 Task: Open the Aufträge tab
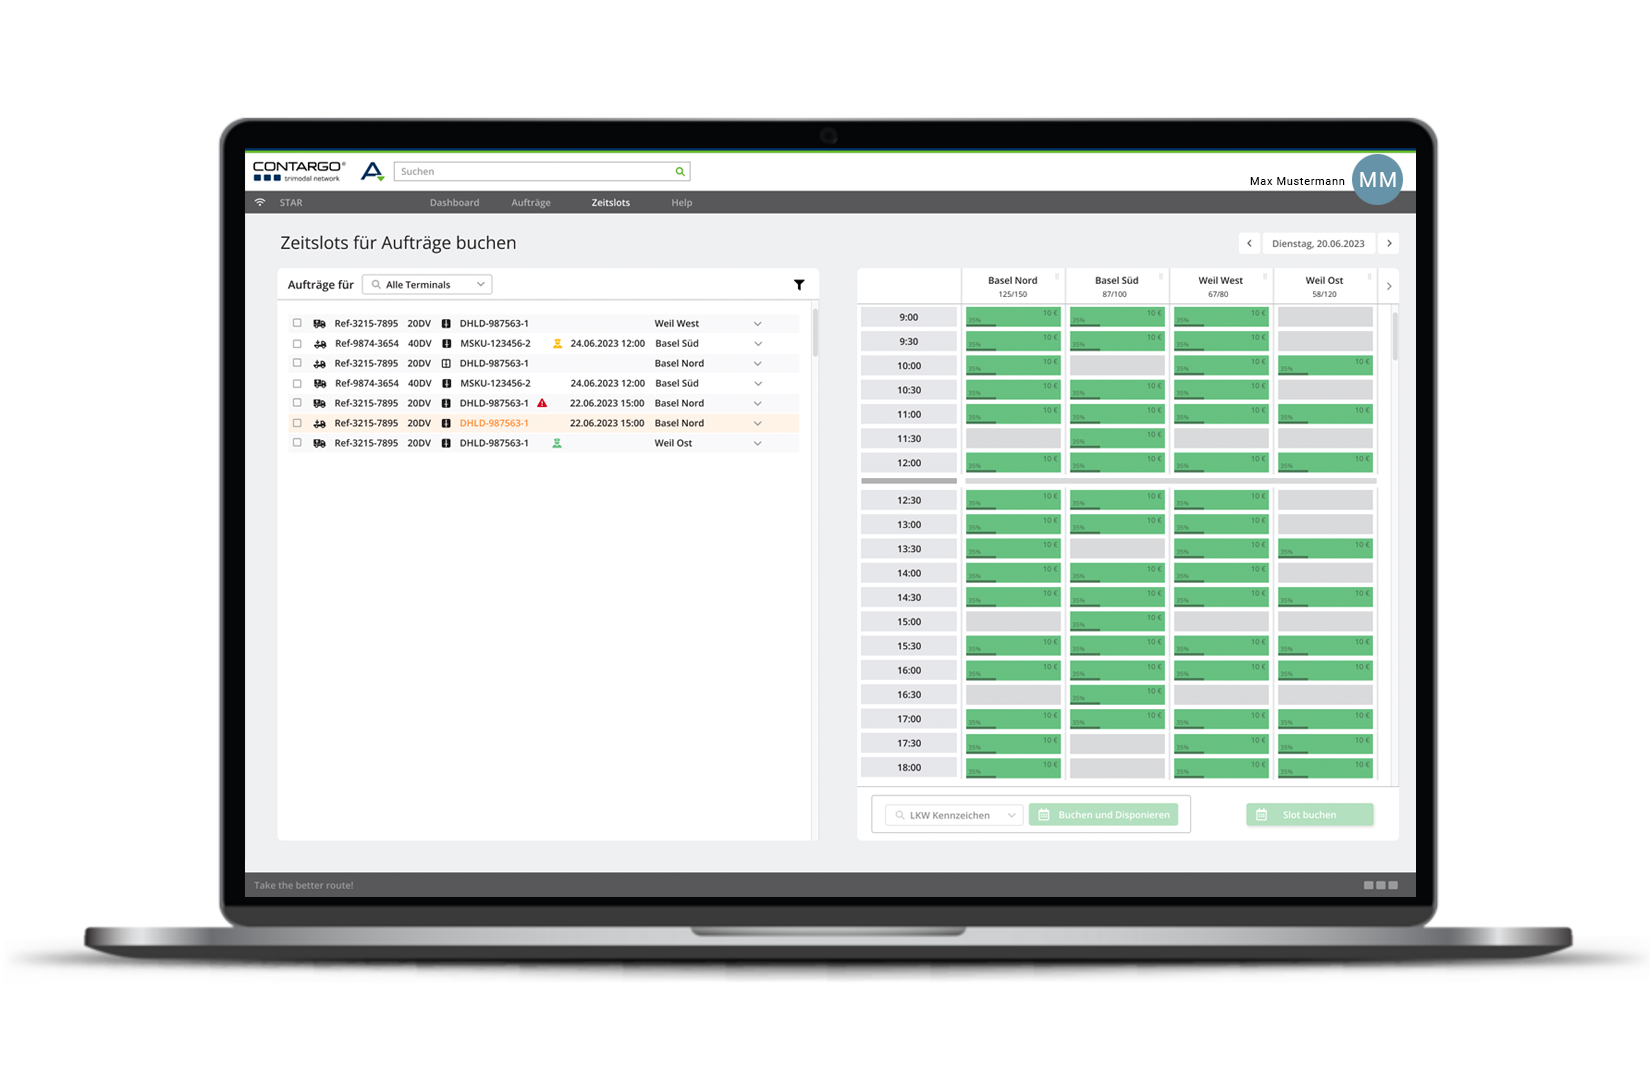[x=531, y=203]
